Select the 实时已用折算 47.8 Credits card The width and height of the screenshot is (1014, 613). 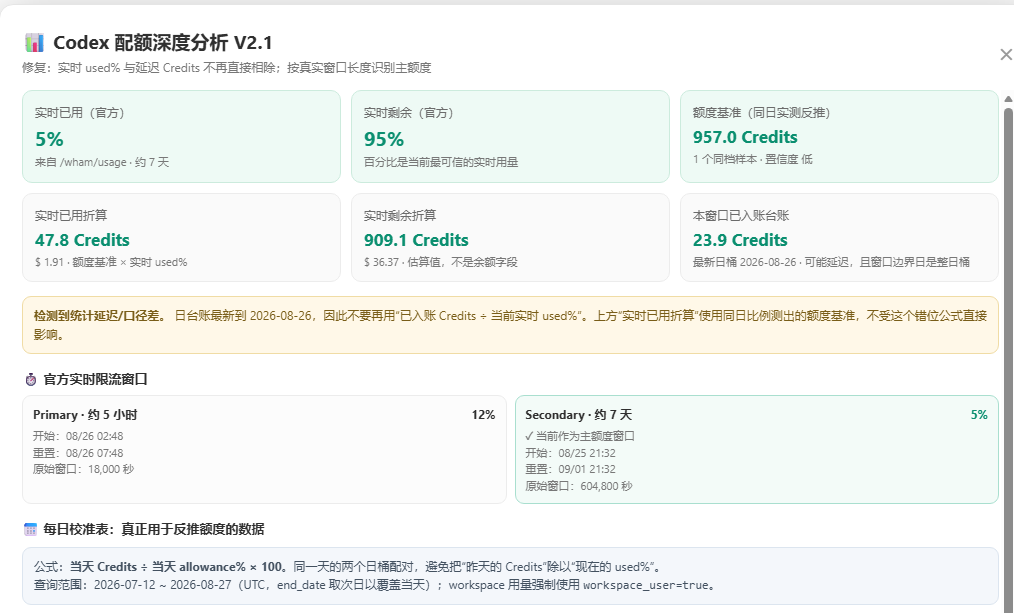(181, 237)
